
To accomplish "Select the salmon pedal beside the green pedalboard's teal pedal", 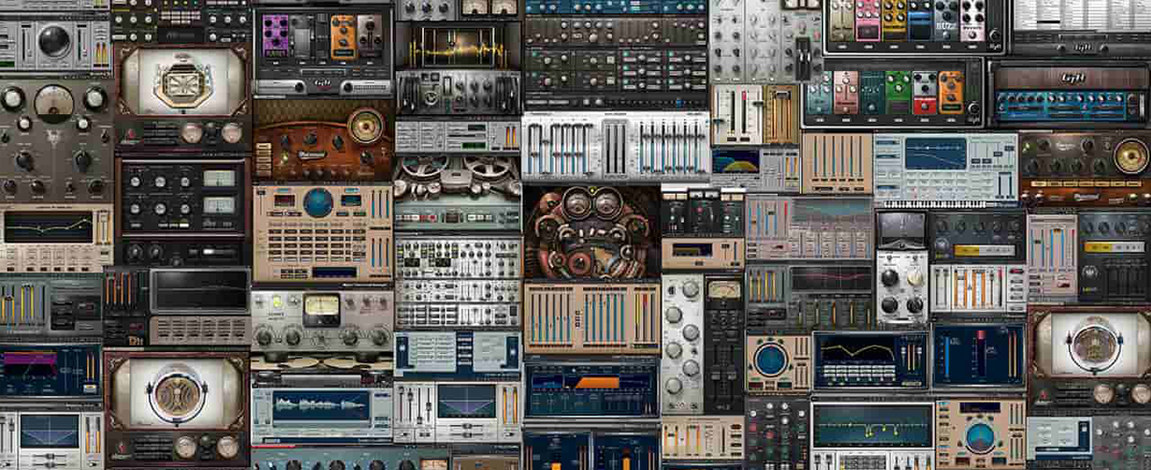I will pos(846,91).
